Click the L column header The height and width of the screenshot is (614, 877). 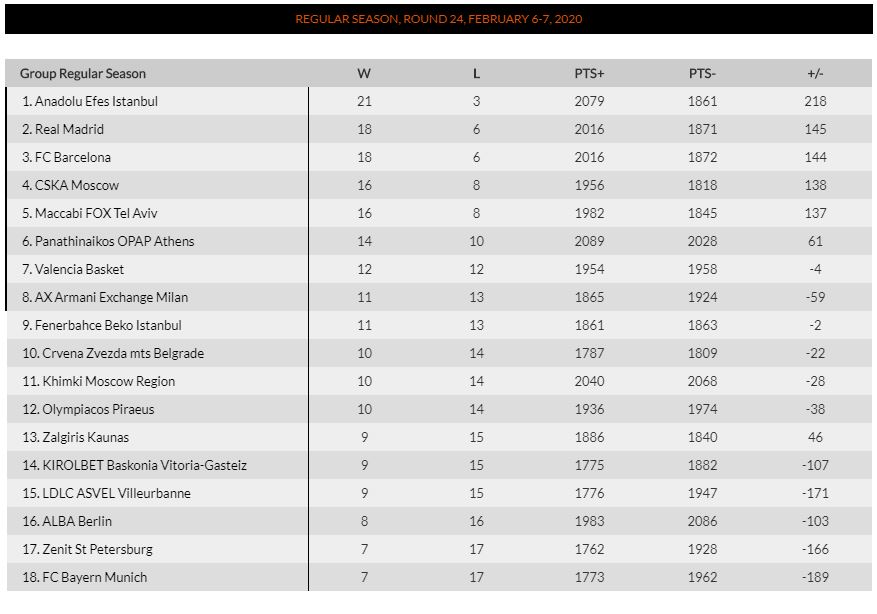[476, 73]
